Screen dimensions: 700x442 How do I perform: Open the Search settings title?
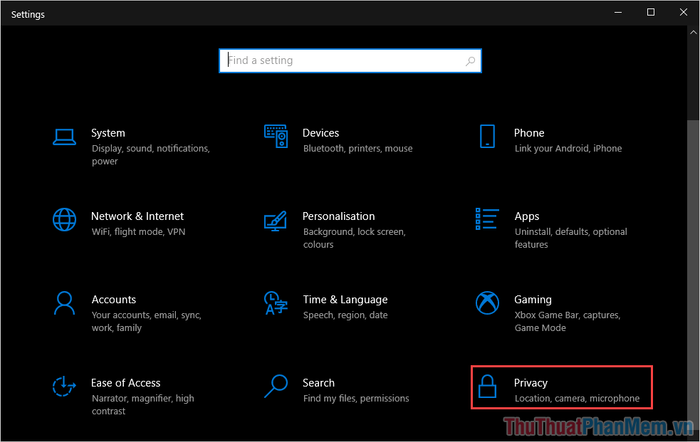click(x=318, y=383)
